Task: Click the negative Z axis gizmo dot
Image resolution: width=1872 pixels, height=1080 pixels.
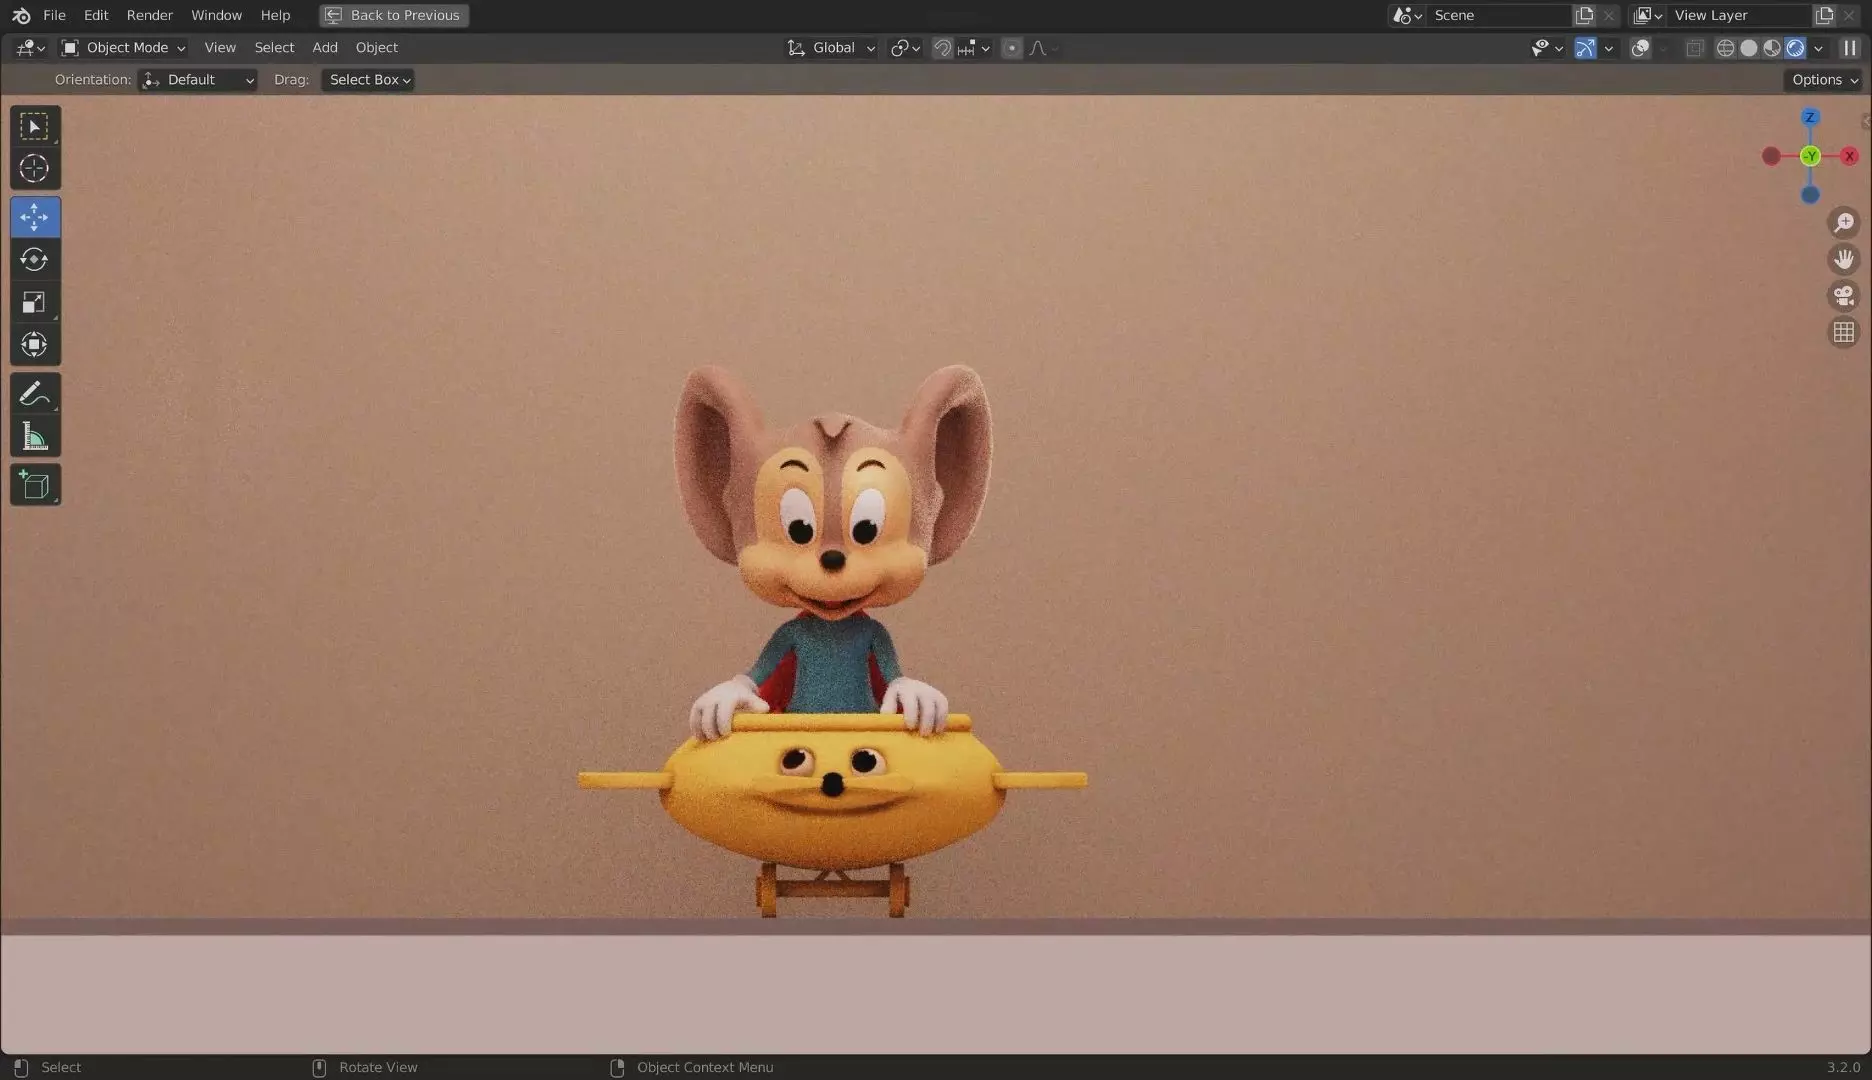Action: (1810, 195)
